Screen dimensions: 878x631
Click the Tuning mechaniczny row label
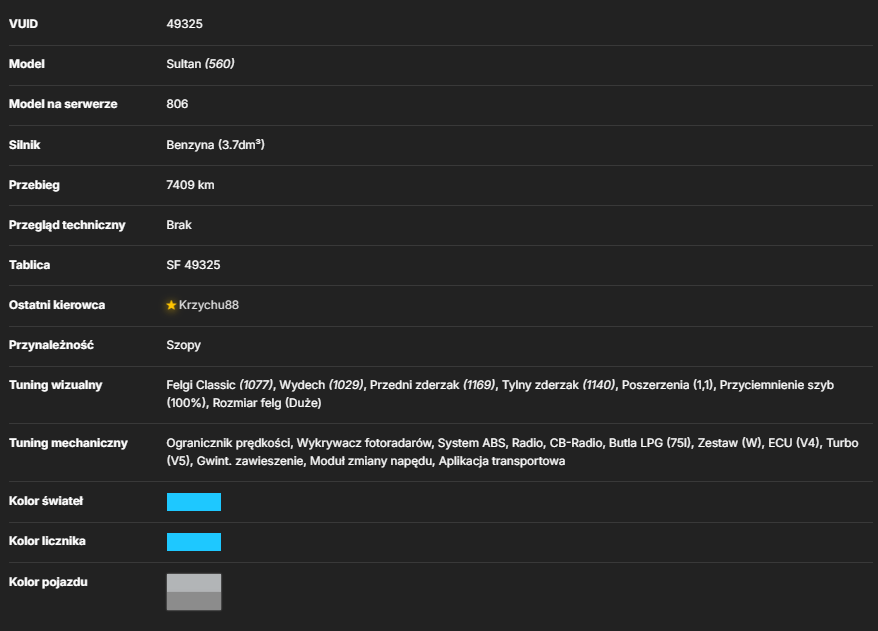pos(68,443)
